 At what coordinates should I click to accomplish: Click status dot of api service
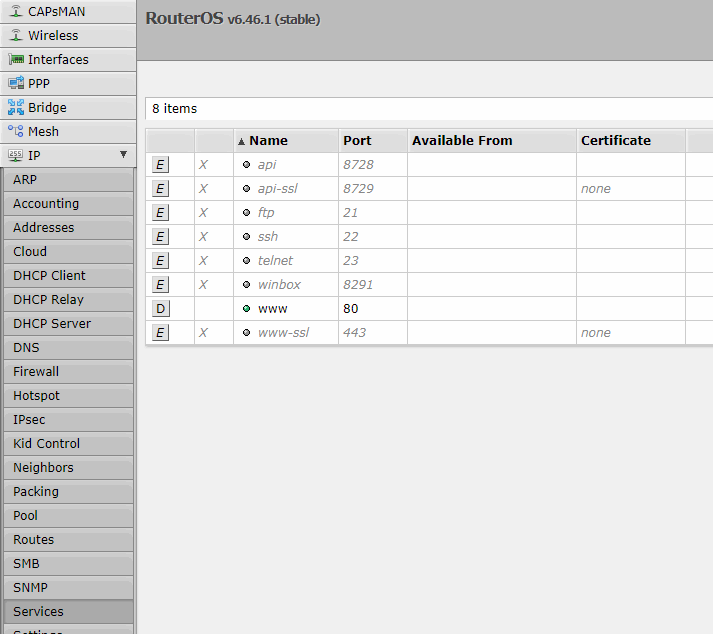(x=246, y=165)
